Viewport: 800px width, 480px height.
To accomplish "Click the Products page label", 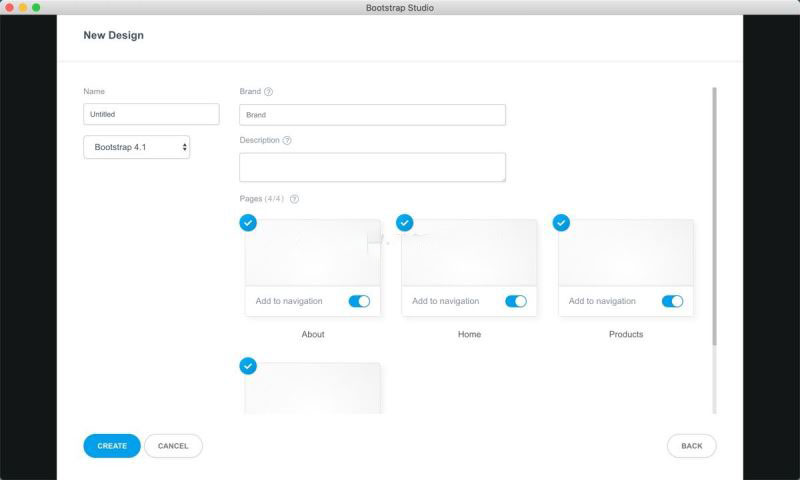I will coord(626,334).
